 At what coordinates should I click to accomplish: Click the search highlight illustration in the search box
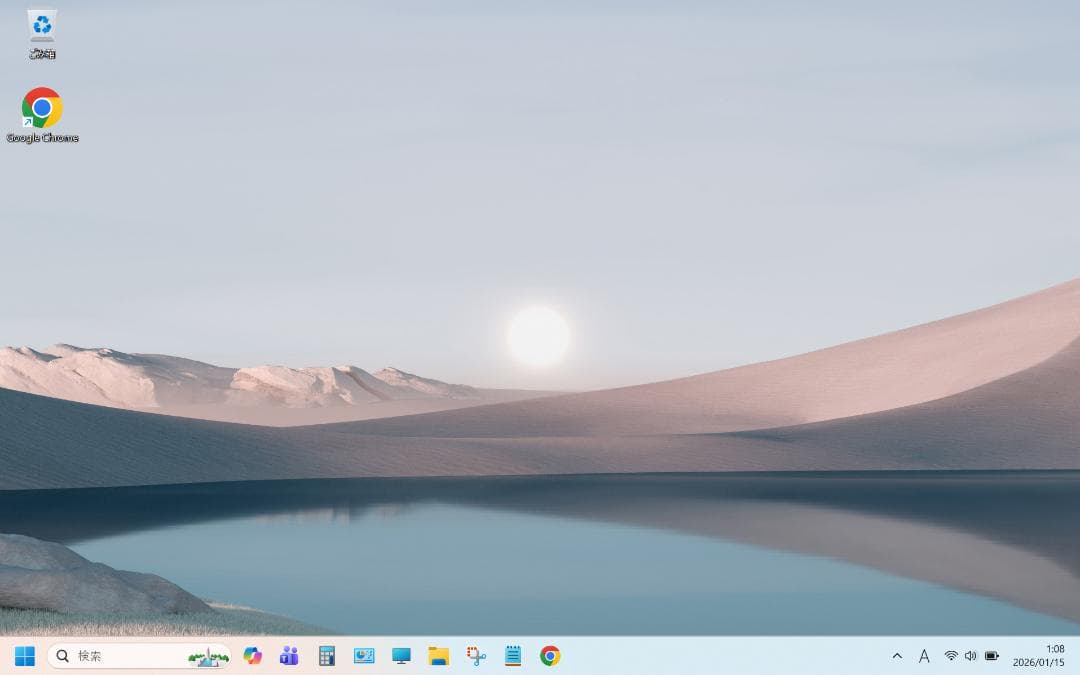click(x=208, y=657)
